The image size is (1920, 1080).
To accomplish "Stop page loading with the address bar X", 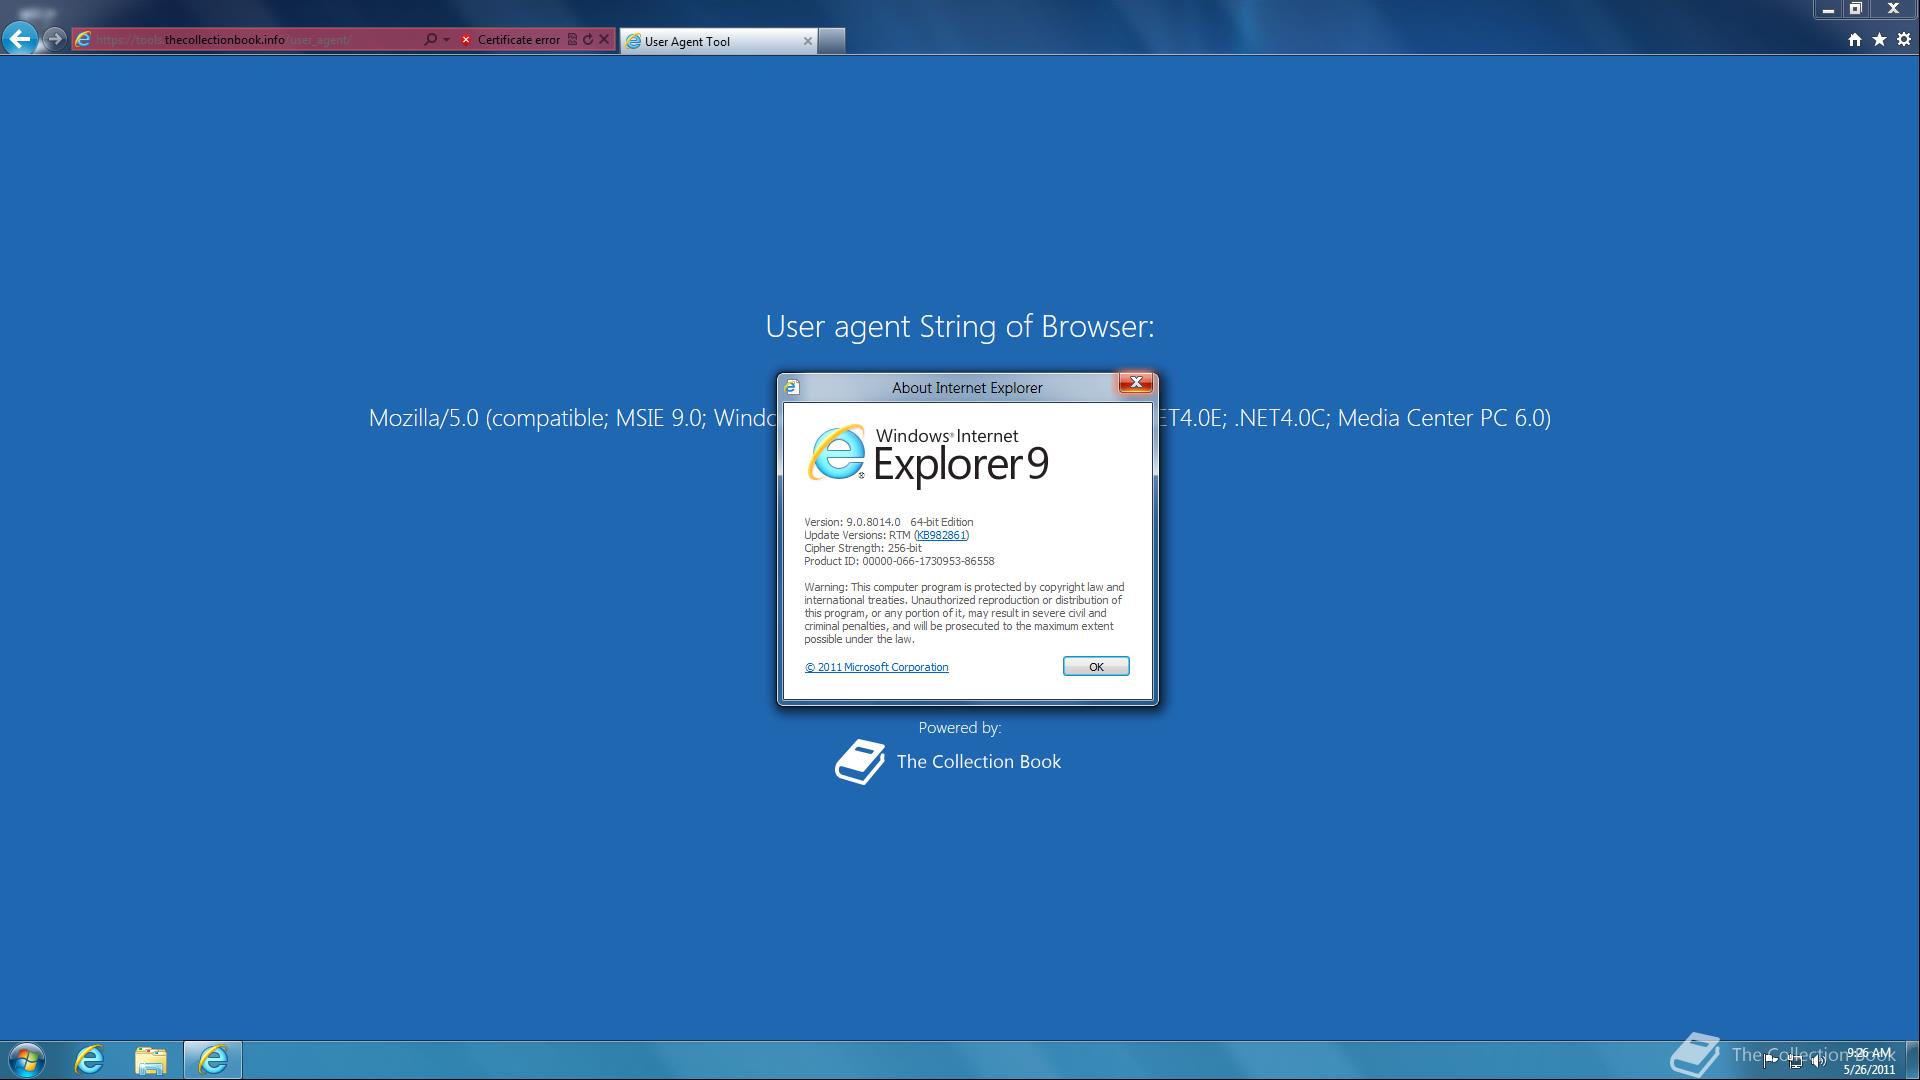I will click(x=604, y=40).
